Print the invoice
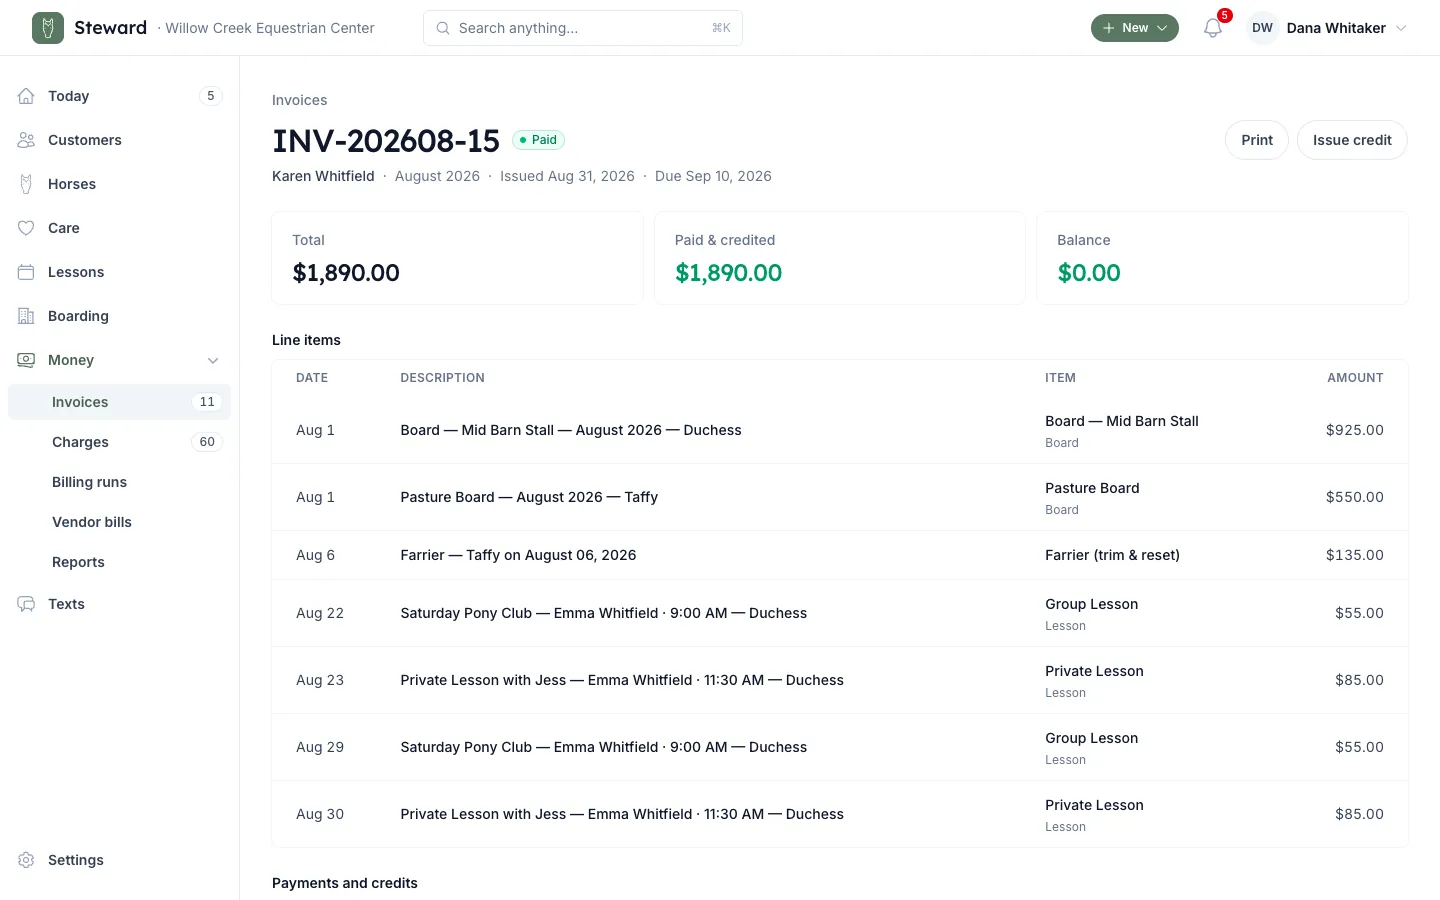This screenshot has width=1440, height=900. (x=1257, y=140)
